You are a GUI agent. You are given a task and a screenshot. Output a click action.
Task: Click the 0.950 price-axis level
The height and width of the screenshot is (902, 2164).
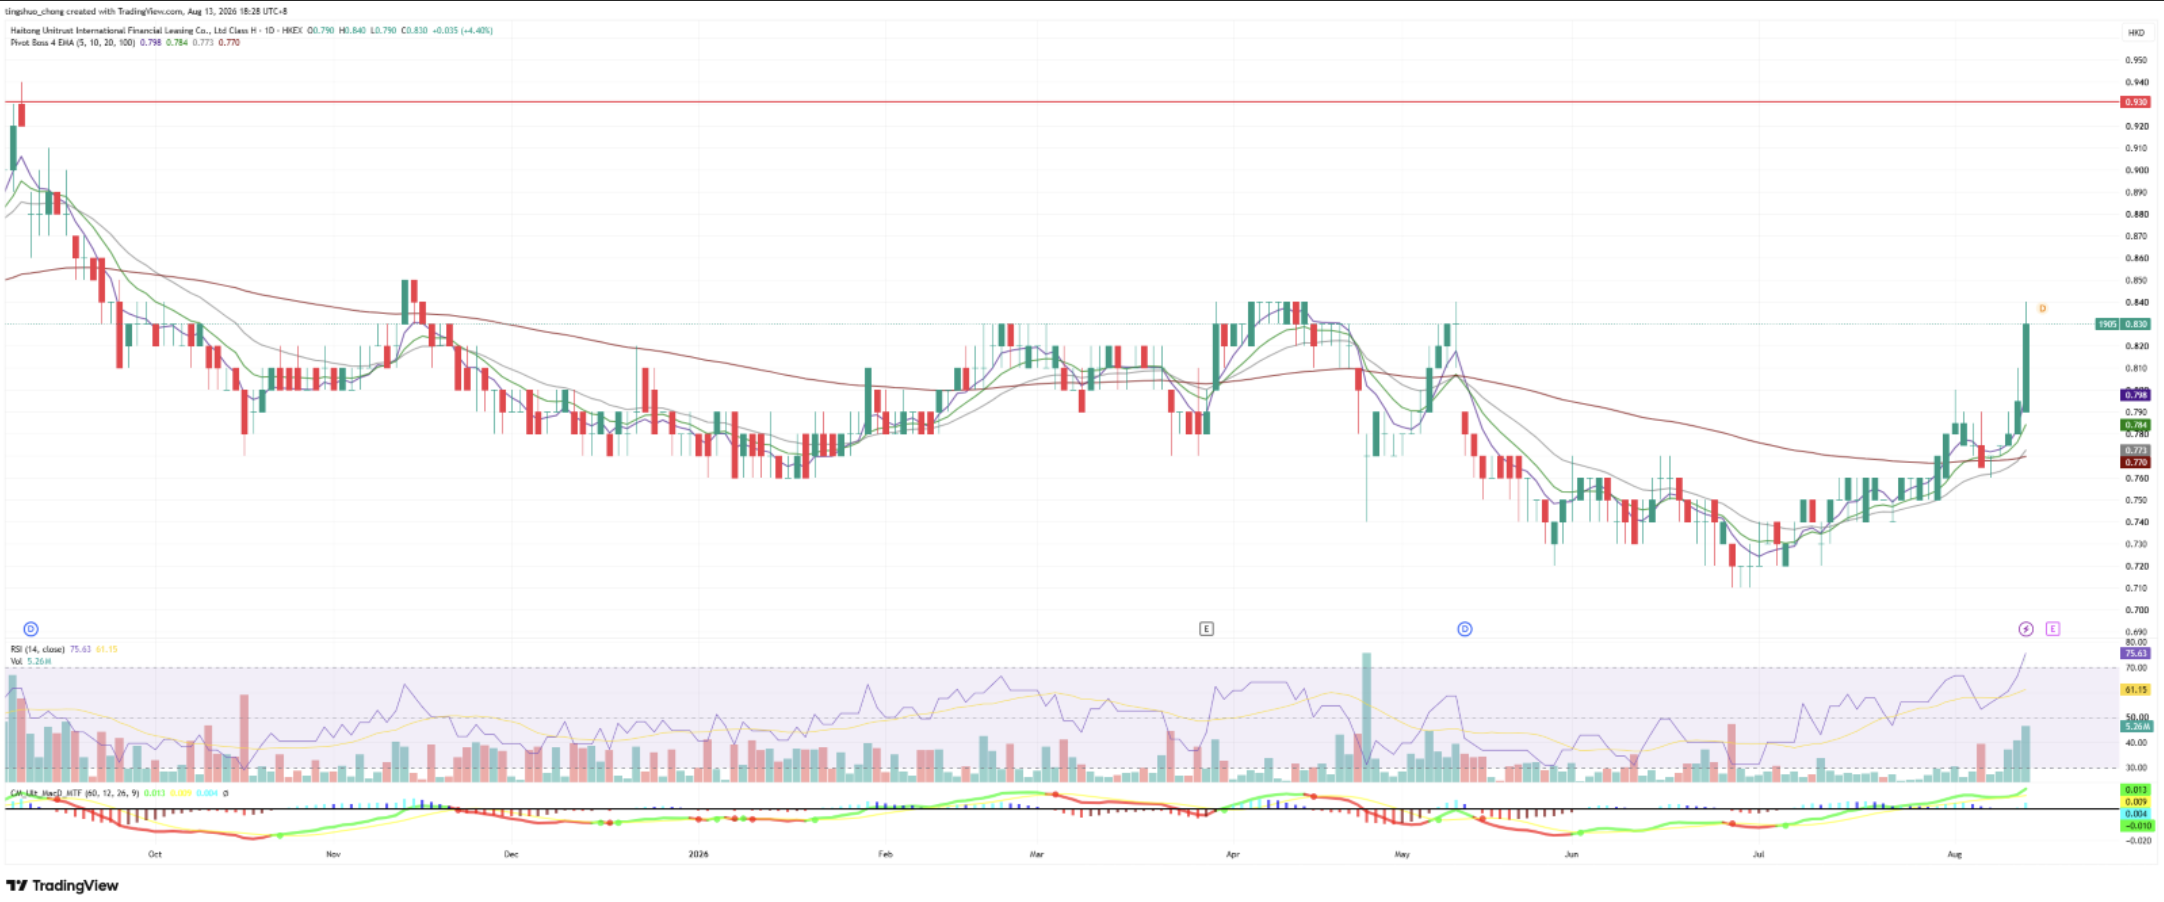click(2136, 60)
